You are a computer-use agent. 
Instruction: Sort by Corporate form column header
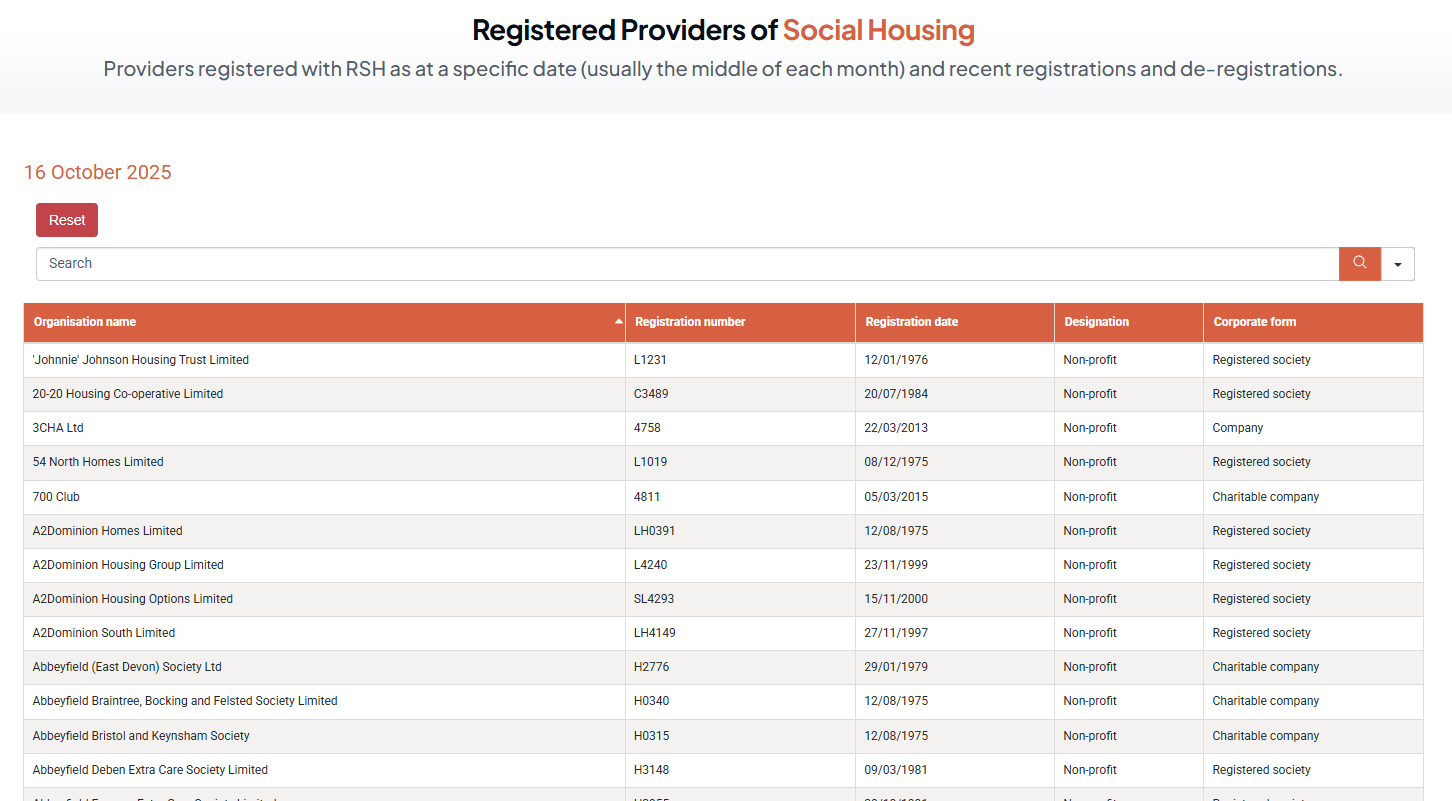[1254, 322]
